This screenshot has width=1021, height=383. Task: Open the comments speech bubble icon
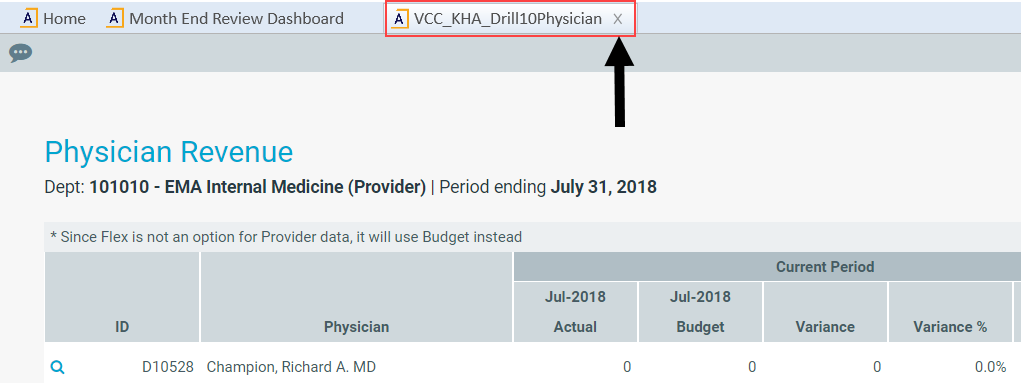click(21, 53)
